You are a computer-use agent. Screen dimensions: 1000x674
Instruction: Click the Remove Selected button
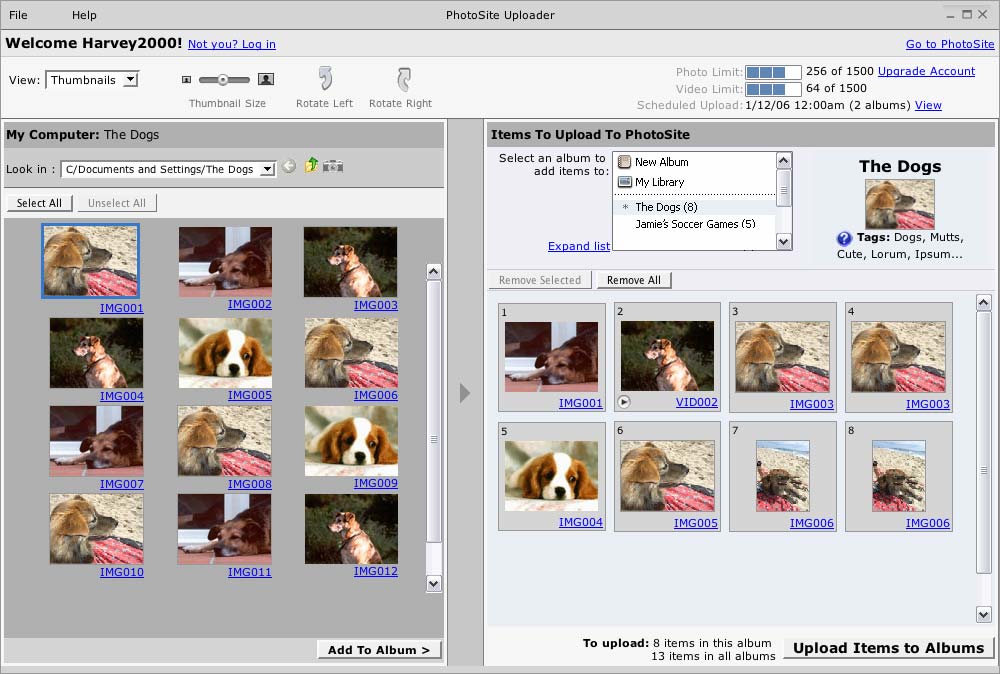point(540,280)
